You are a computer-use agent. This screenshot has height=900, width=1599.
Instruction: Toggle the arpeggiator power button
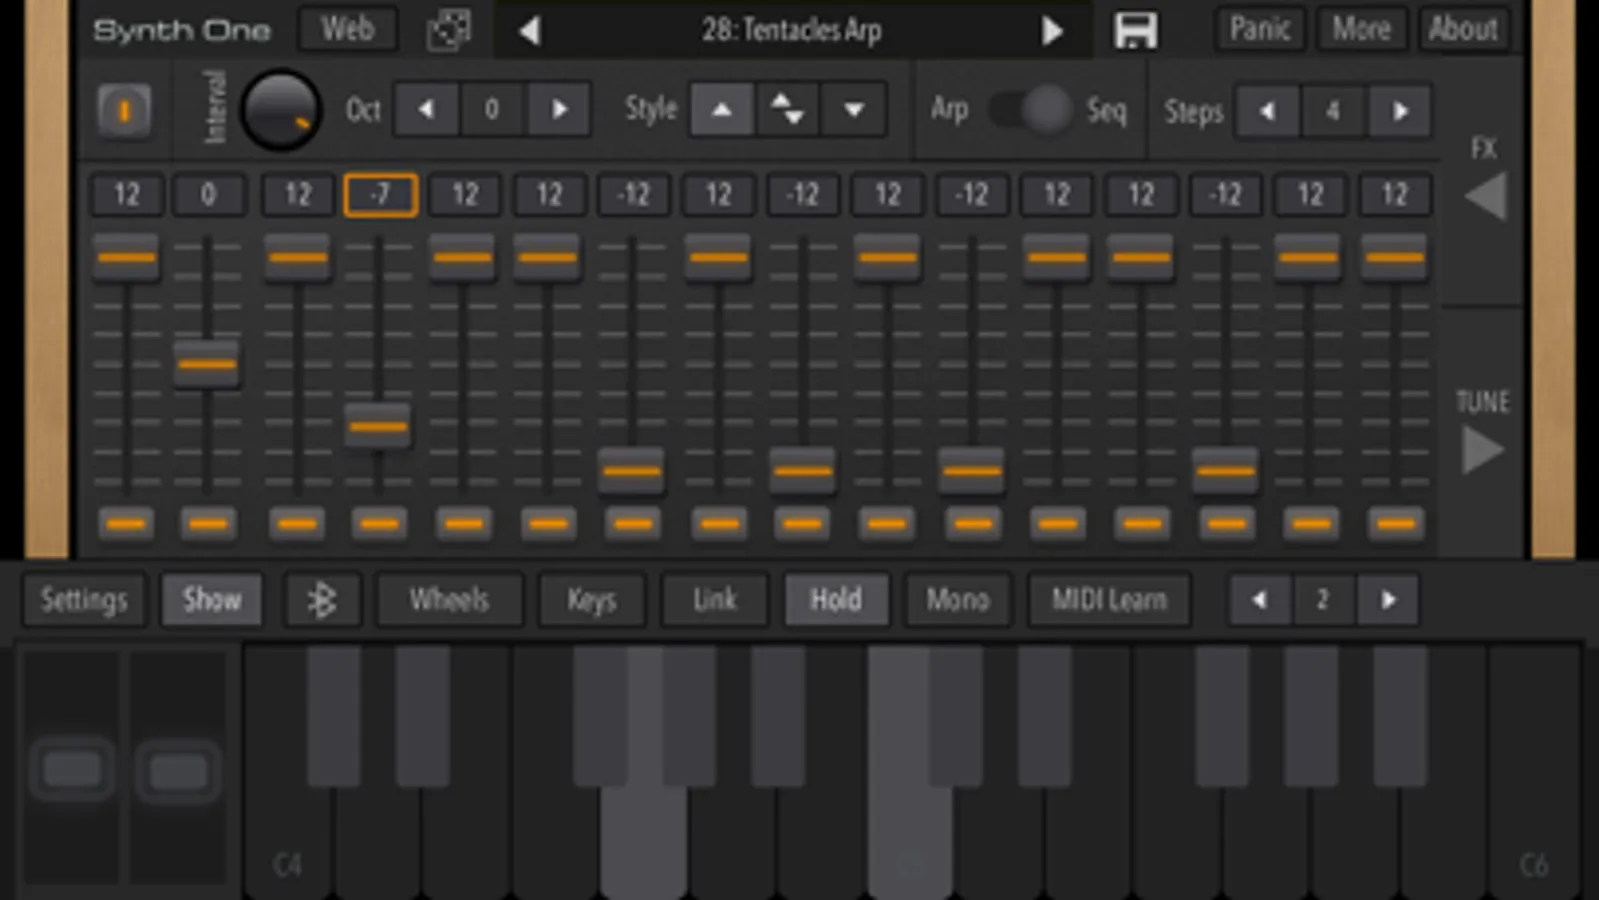125,110
